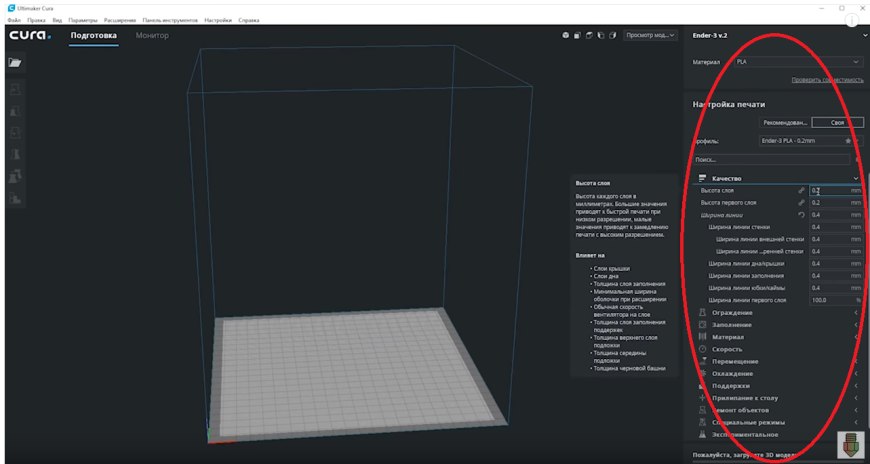Select the Rotate tool icon
The height and width of the screenshot is (464, 870).
pos(14,133)
